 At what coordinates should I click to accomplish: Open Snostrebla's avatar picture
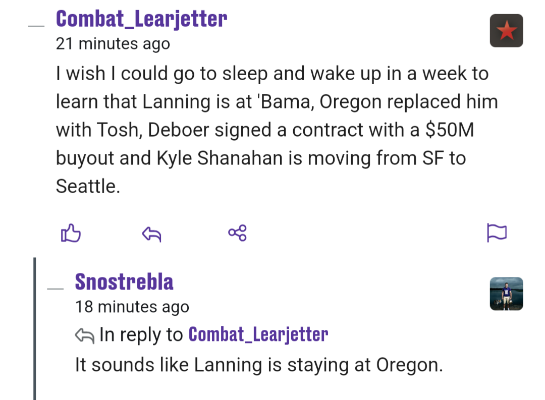[x=506, y=294]
